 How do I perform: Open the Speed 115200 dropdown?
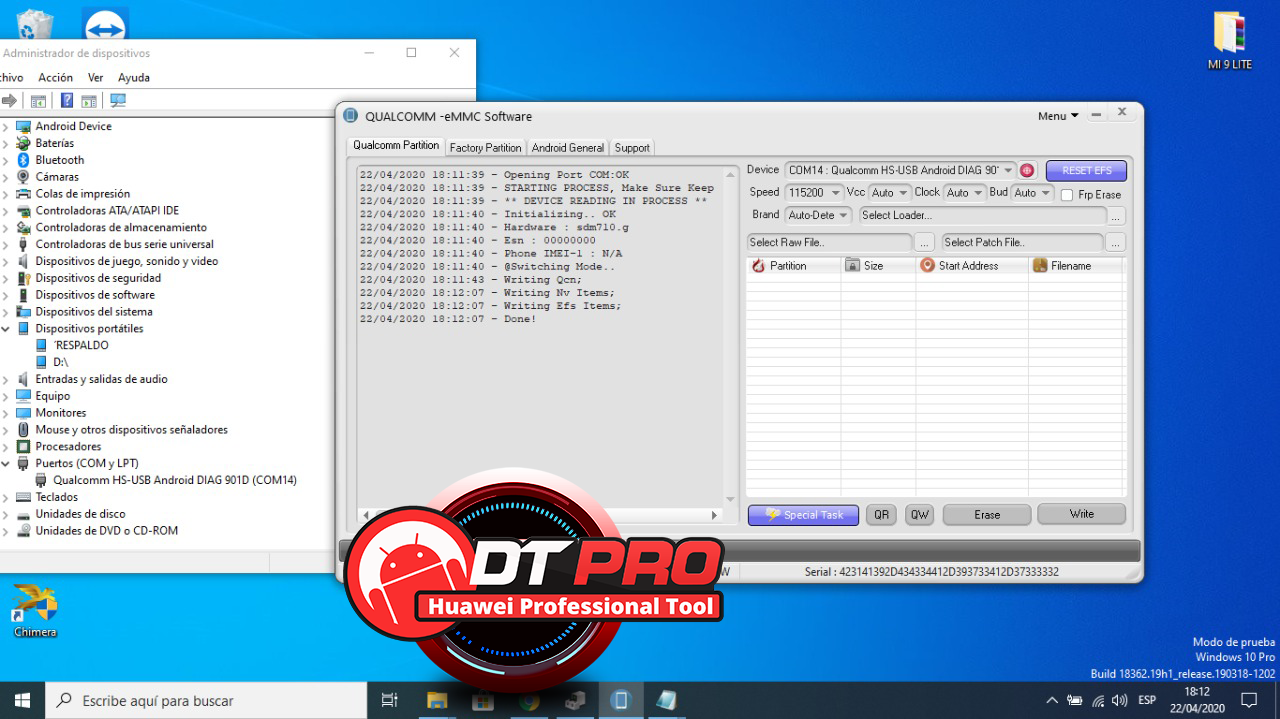tap(836, 193)
